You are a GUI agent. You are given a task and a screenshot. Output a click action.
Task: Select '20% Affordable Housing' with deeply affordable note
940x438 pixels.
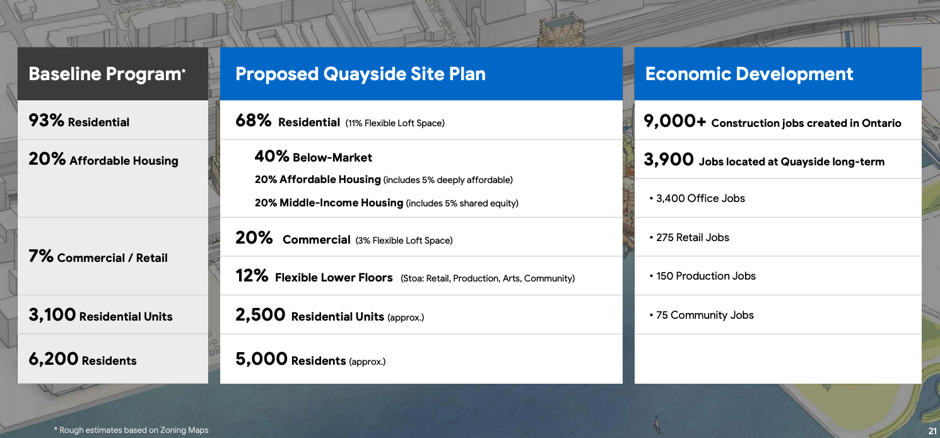click(384, 179)
